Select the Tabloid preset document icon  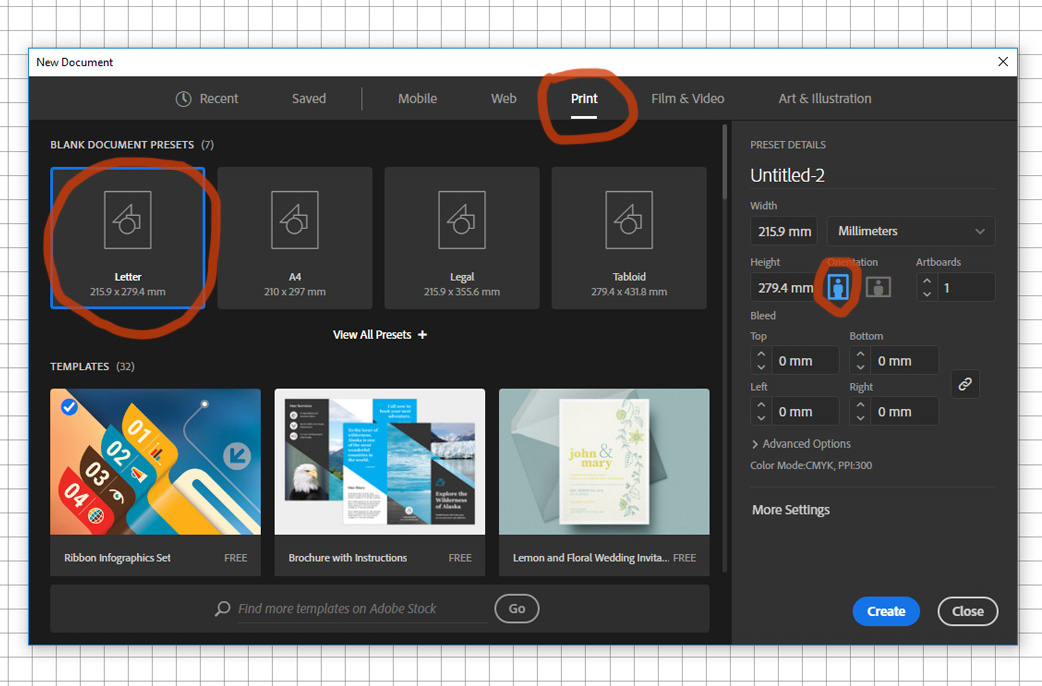click(629, 220)
